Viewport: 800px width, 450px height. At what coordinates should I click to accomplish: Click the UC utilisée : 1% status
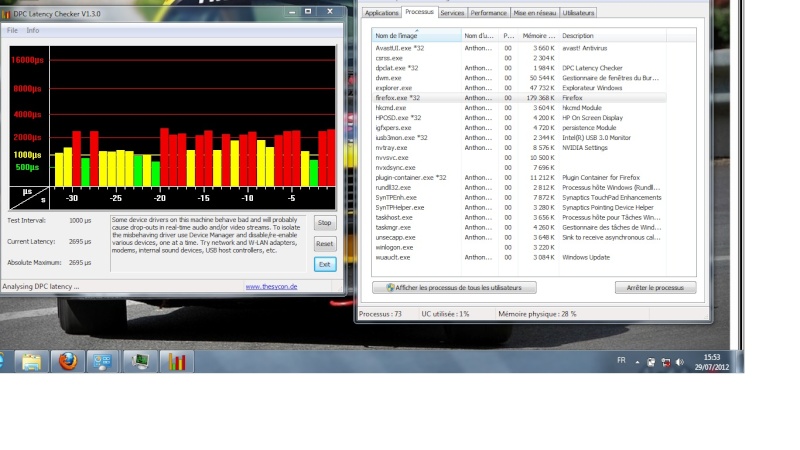445,314
